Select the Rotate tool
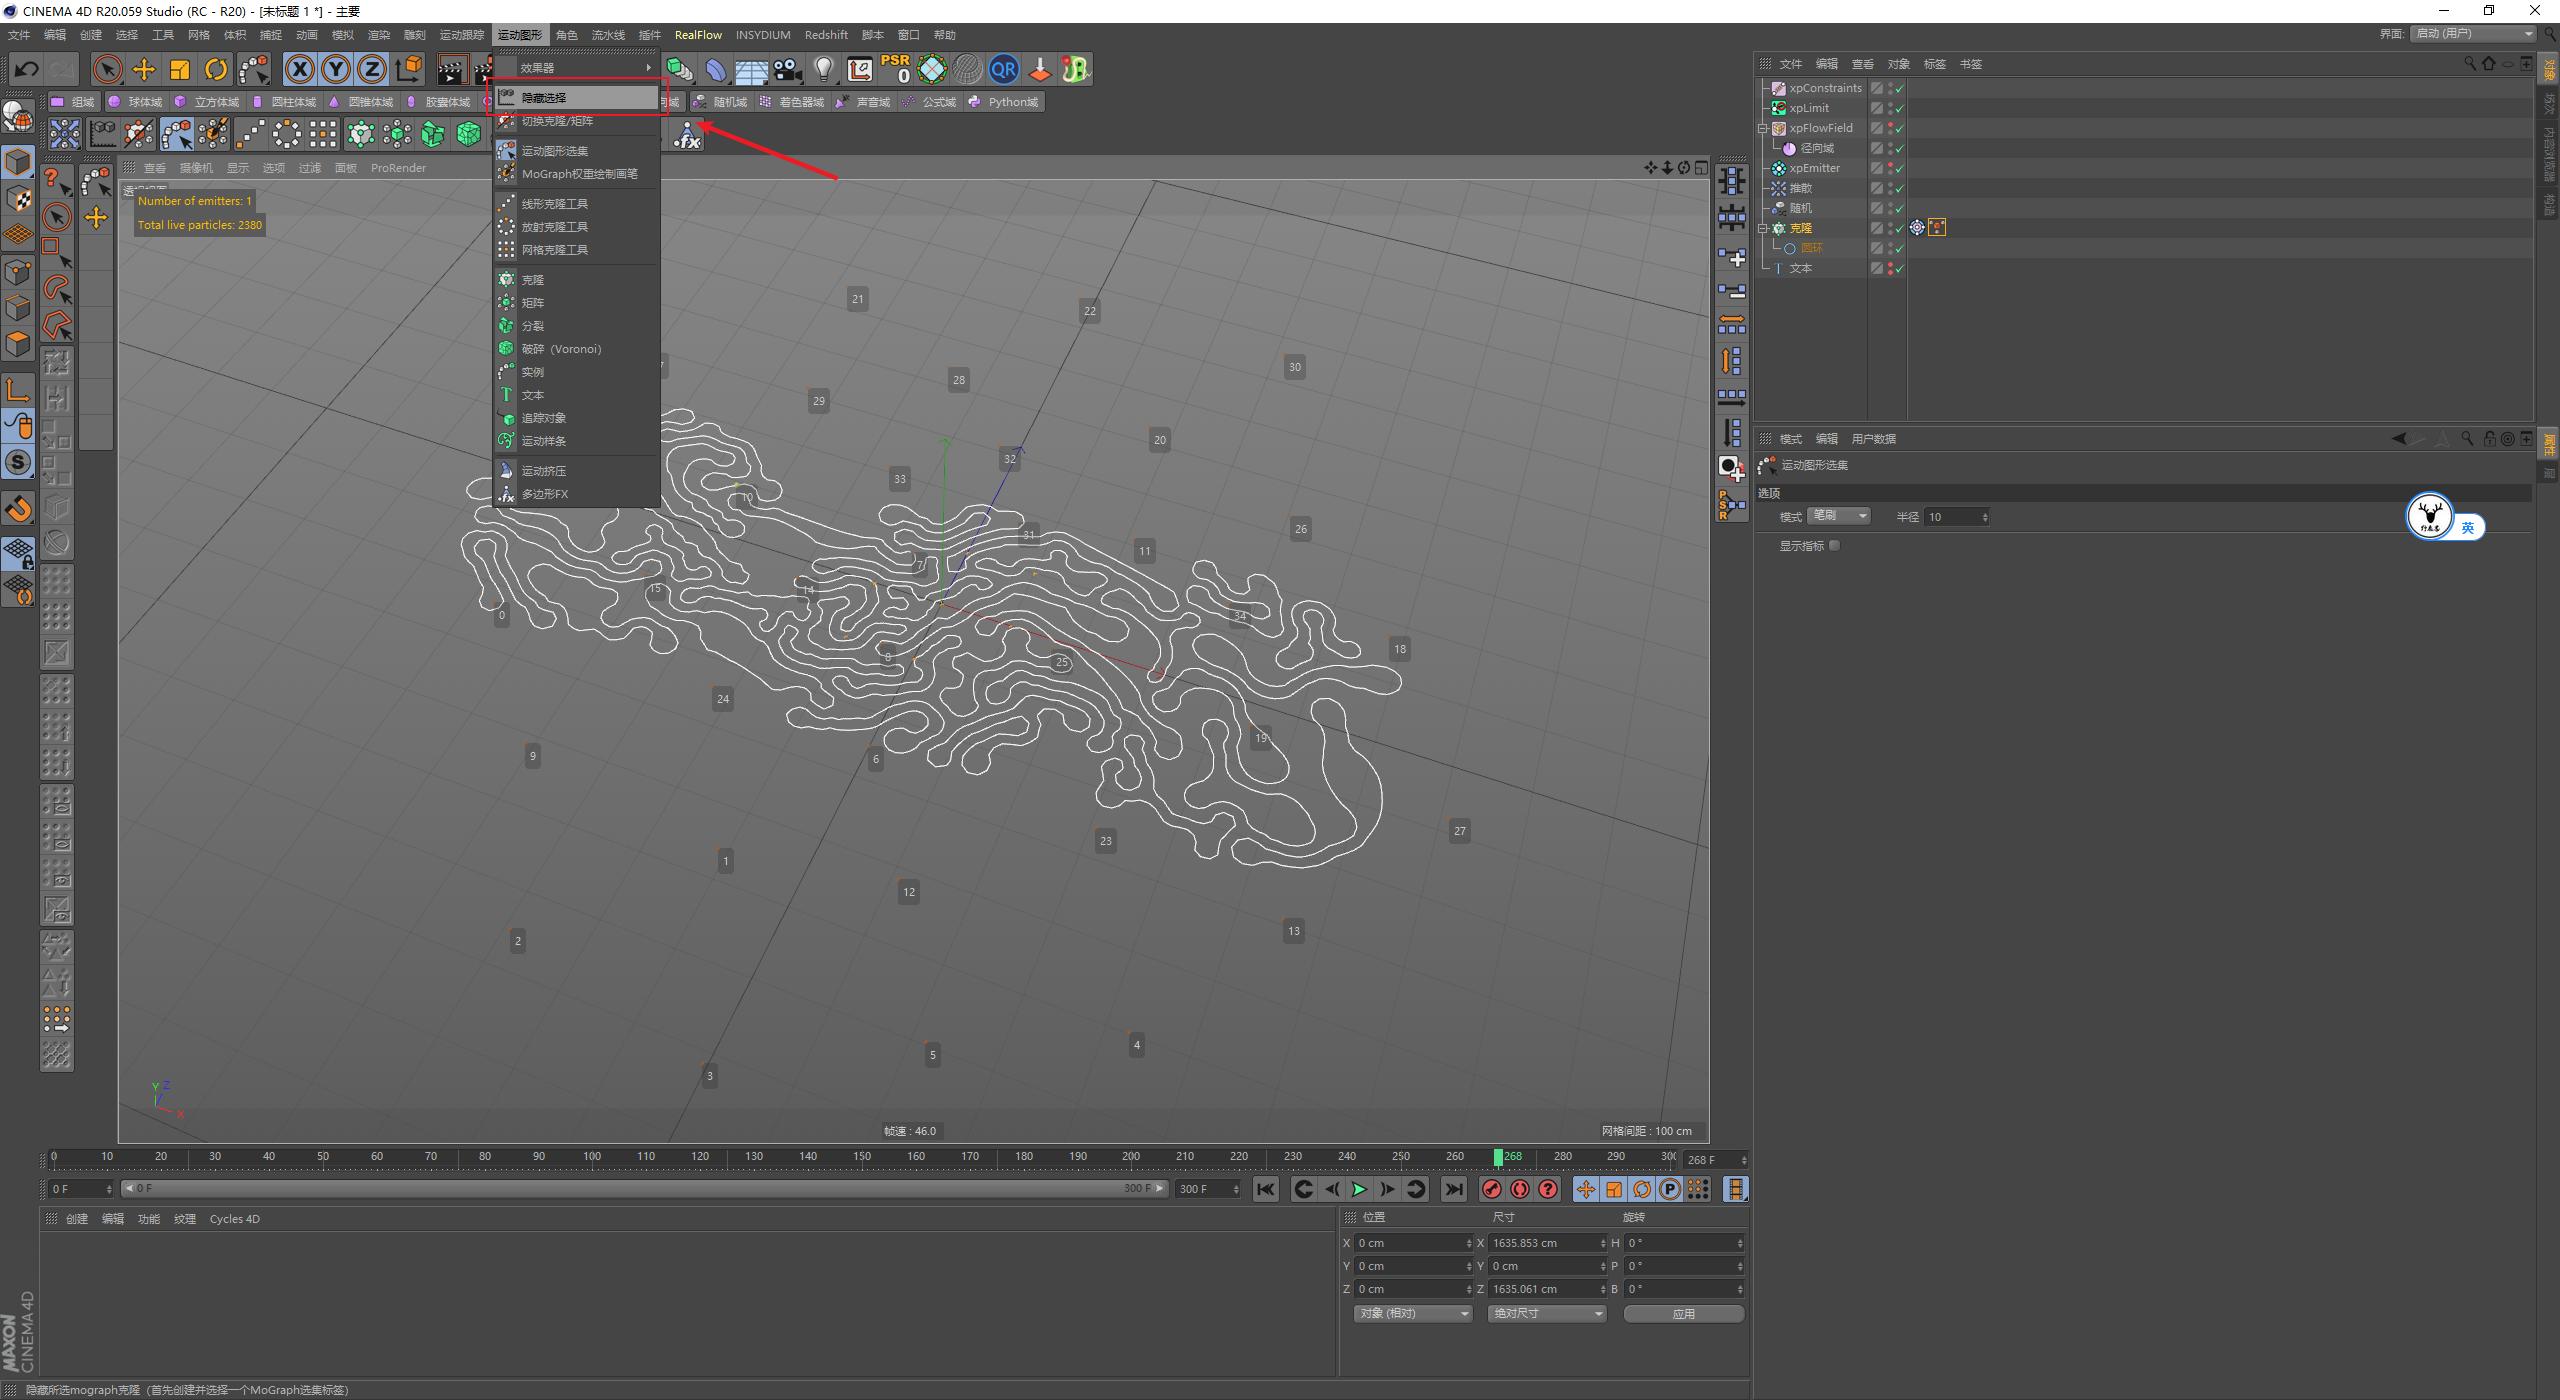The image size is (2560, 1400). pos(216,69)
